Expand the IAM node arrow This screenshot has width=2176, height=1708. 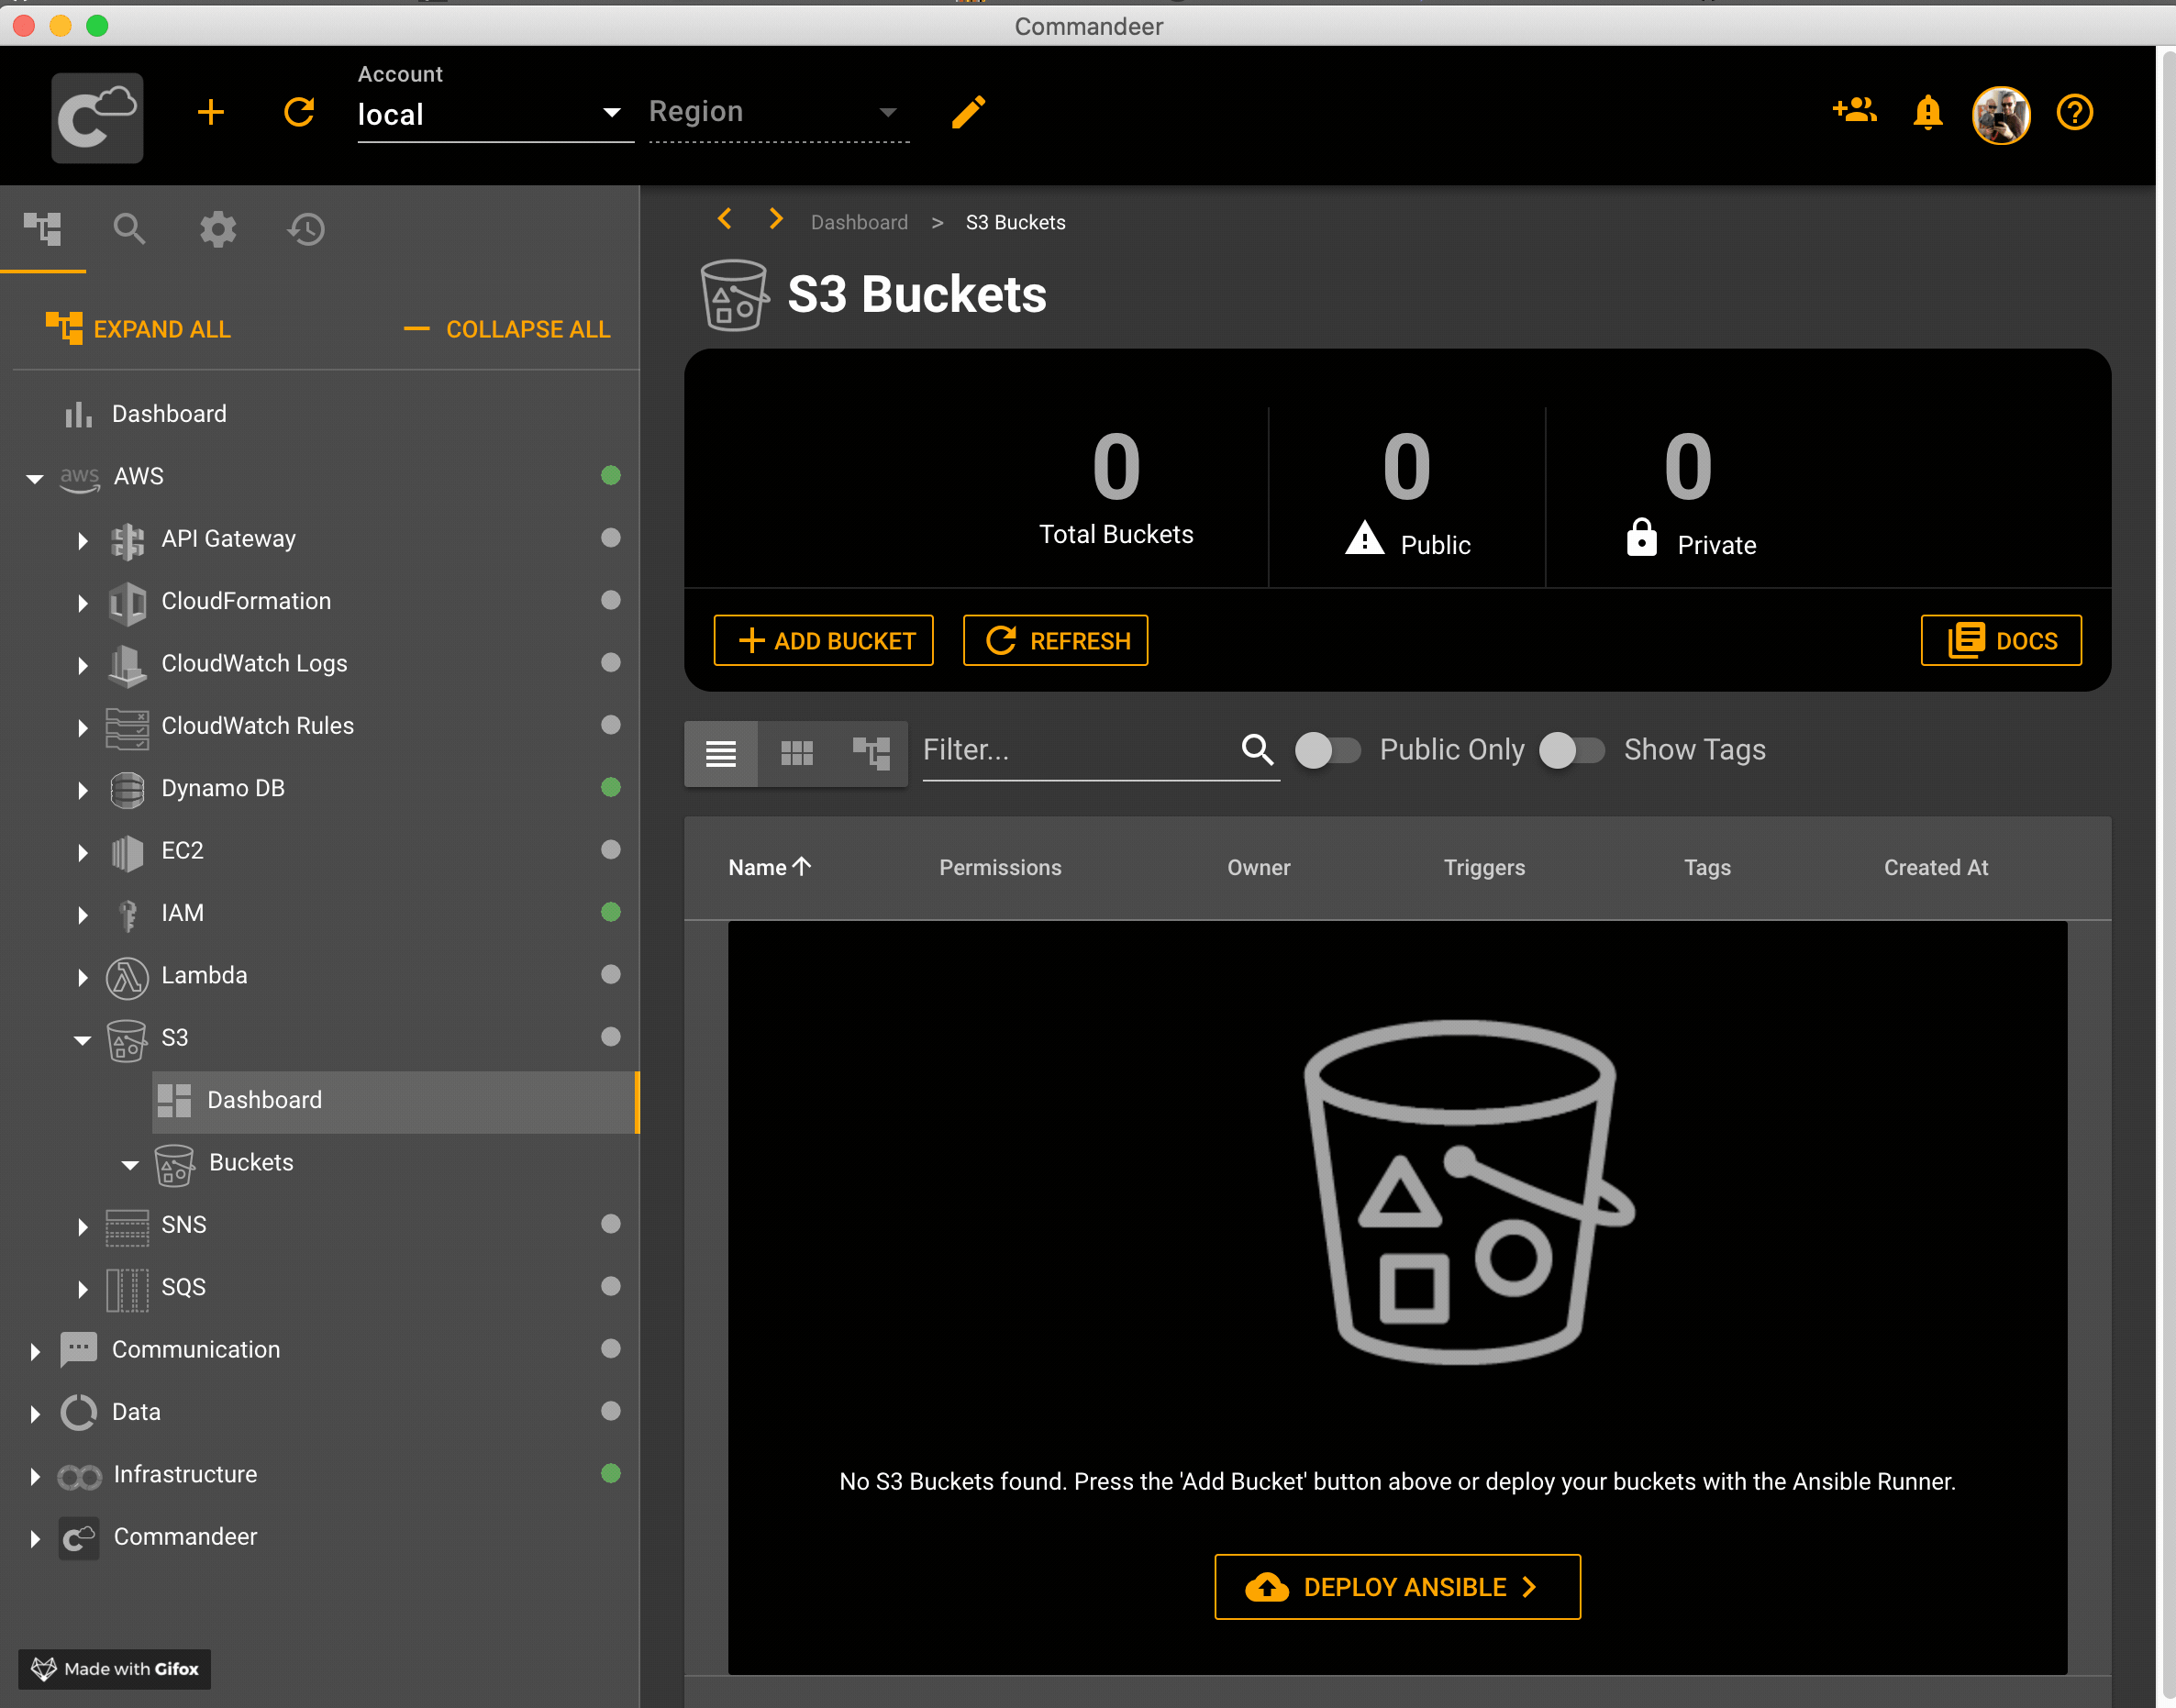pyautogui.click(x=83, y=915)
